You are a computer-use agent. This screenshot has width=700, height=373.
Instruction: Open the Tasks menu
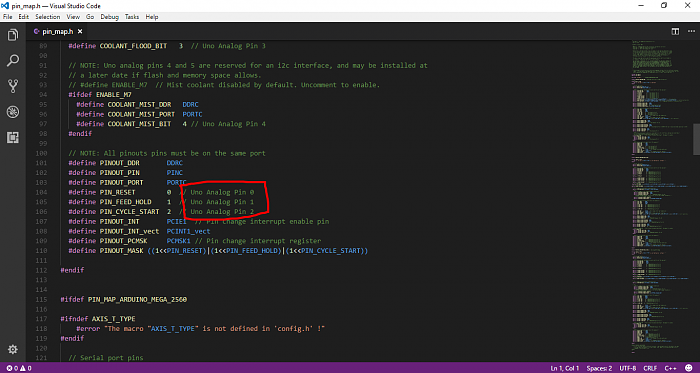coord(132,17)
